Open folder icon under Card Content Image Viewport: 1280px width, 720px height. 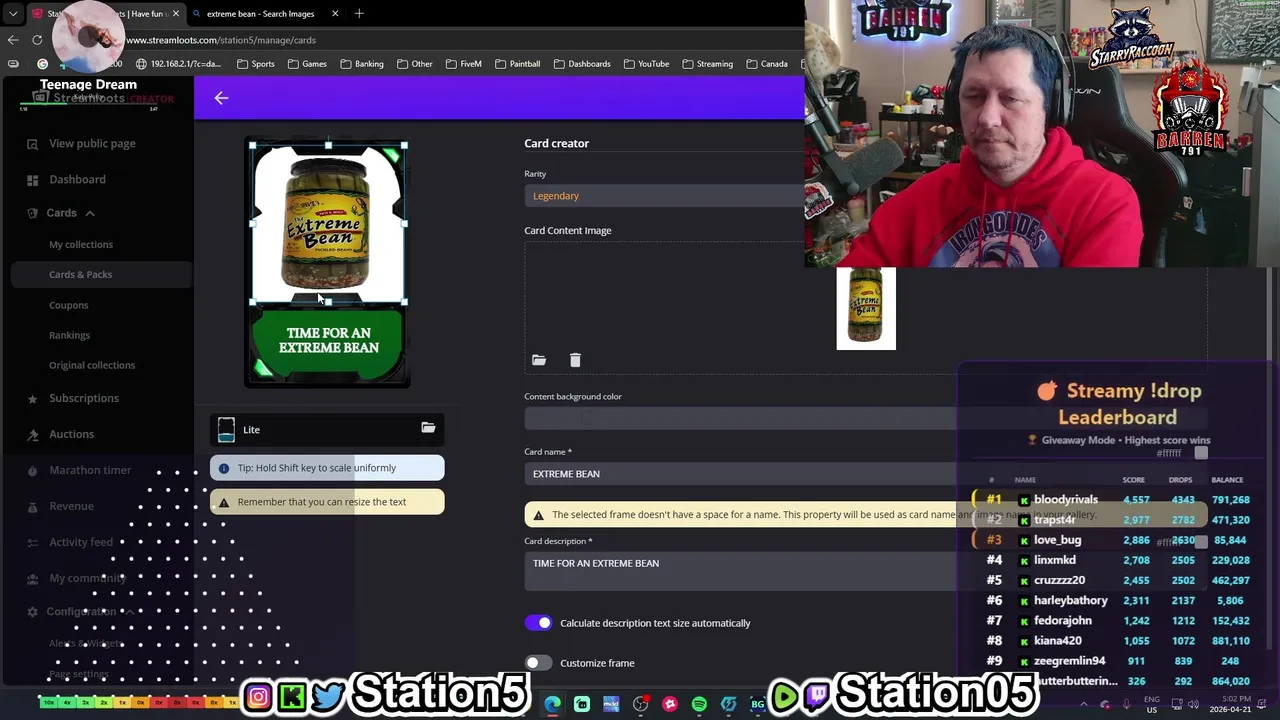pyautogui.click(x=539, y=360)
